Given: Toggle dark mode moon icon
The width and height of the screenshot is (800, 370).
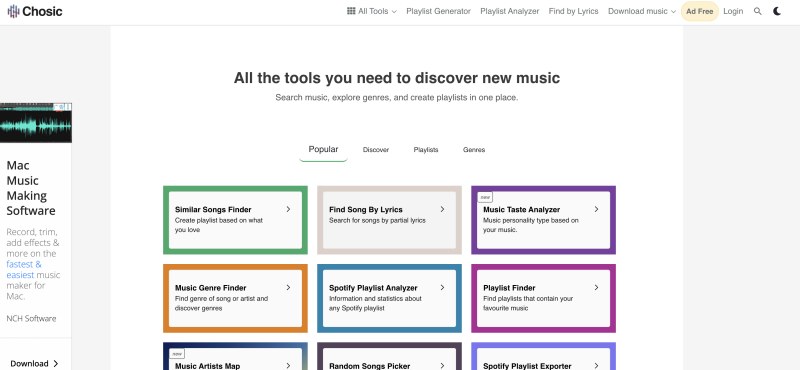Looking at the screenshot, I should (x=777, y=11).
